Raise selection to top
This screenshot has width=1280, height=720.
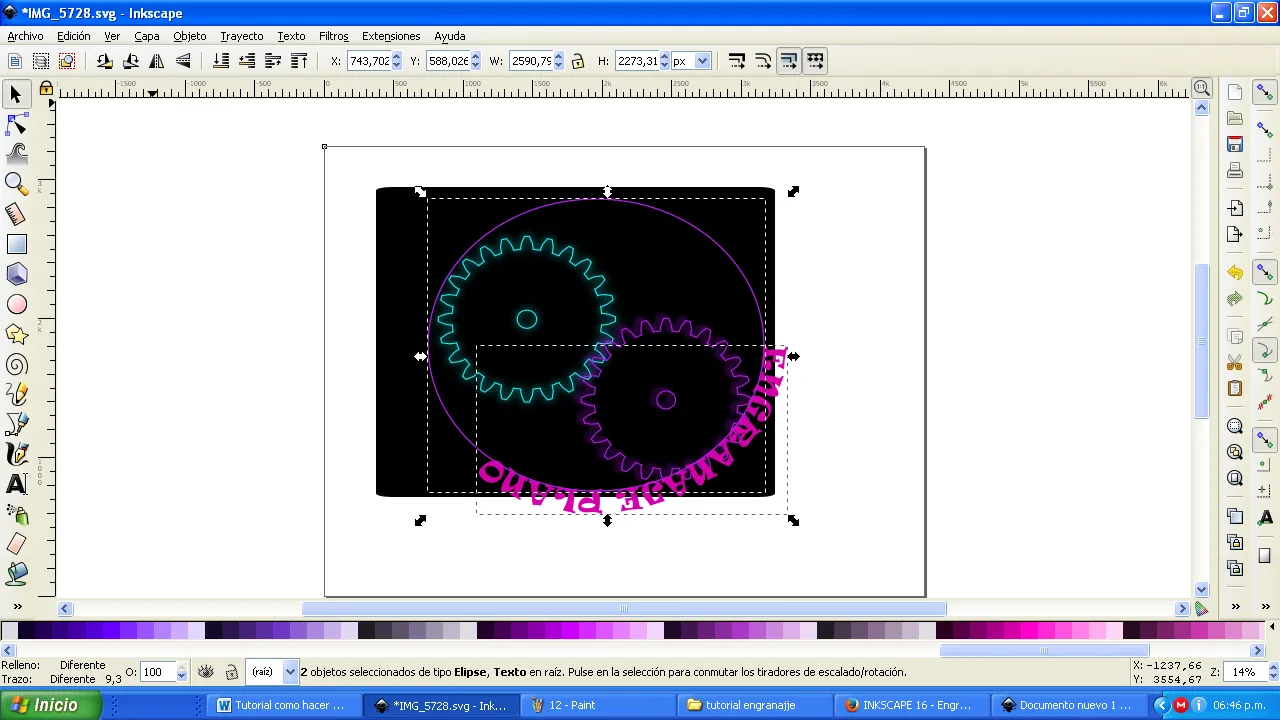(299, 61)
